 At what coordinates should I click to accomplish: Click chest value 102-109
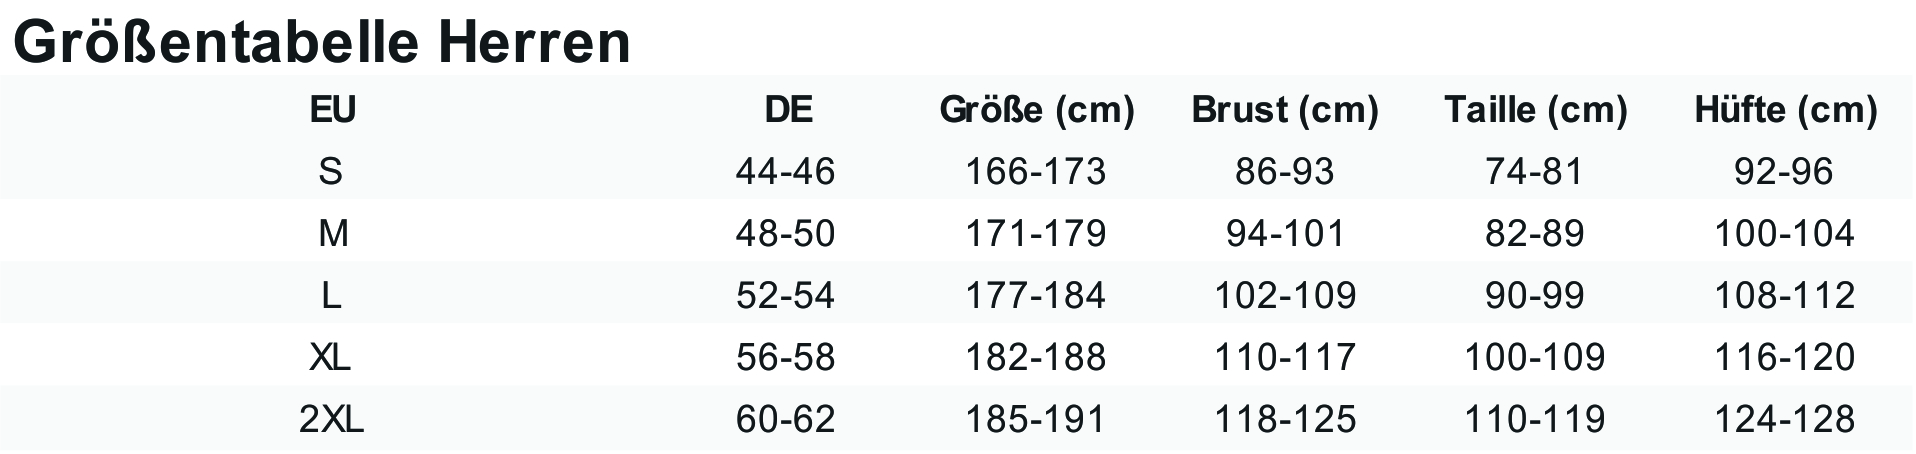point(1285,296)
